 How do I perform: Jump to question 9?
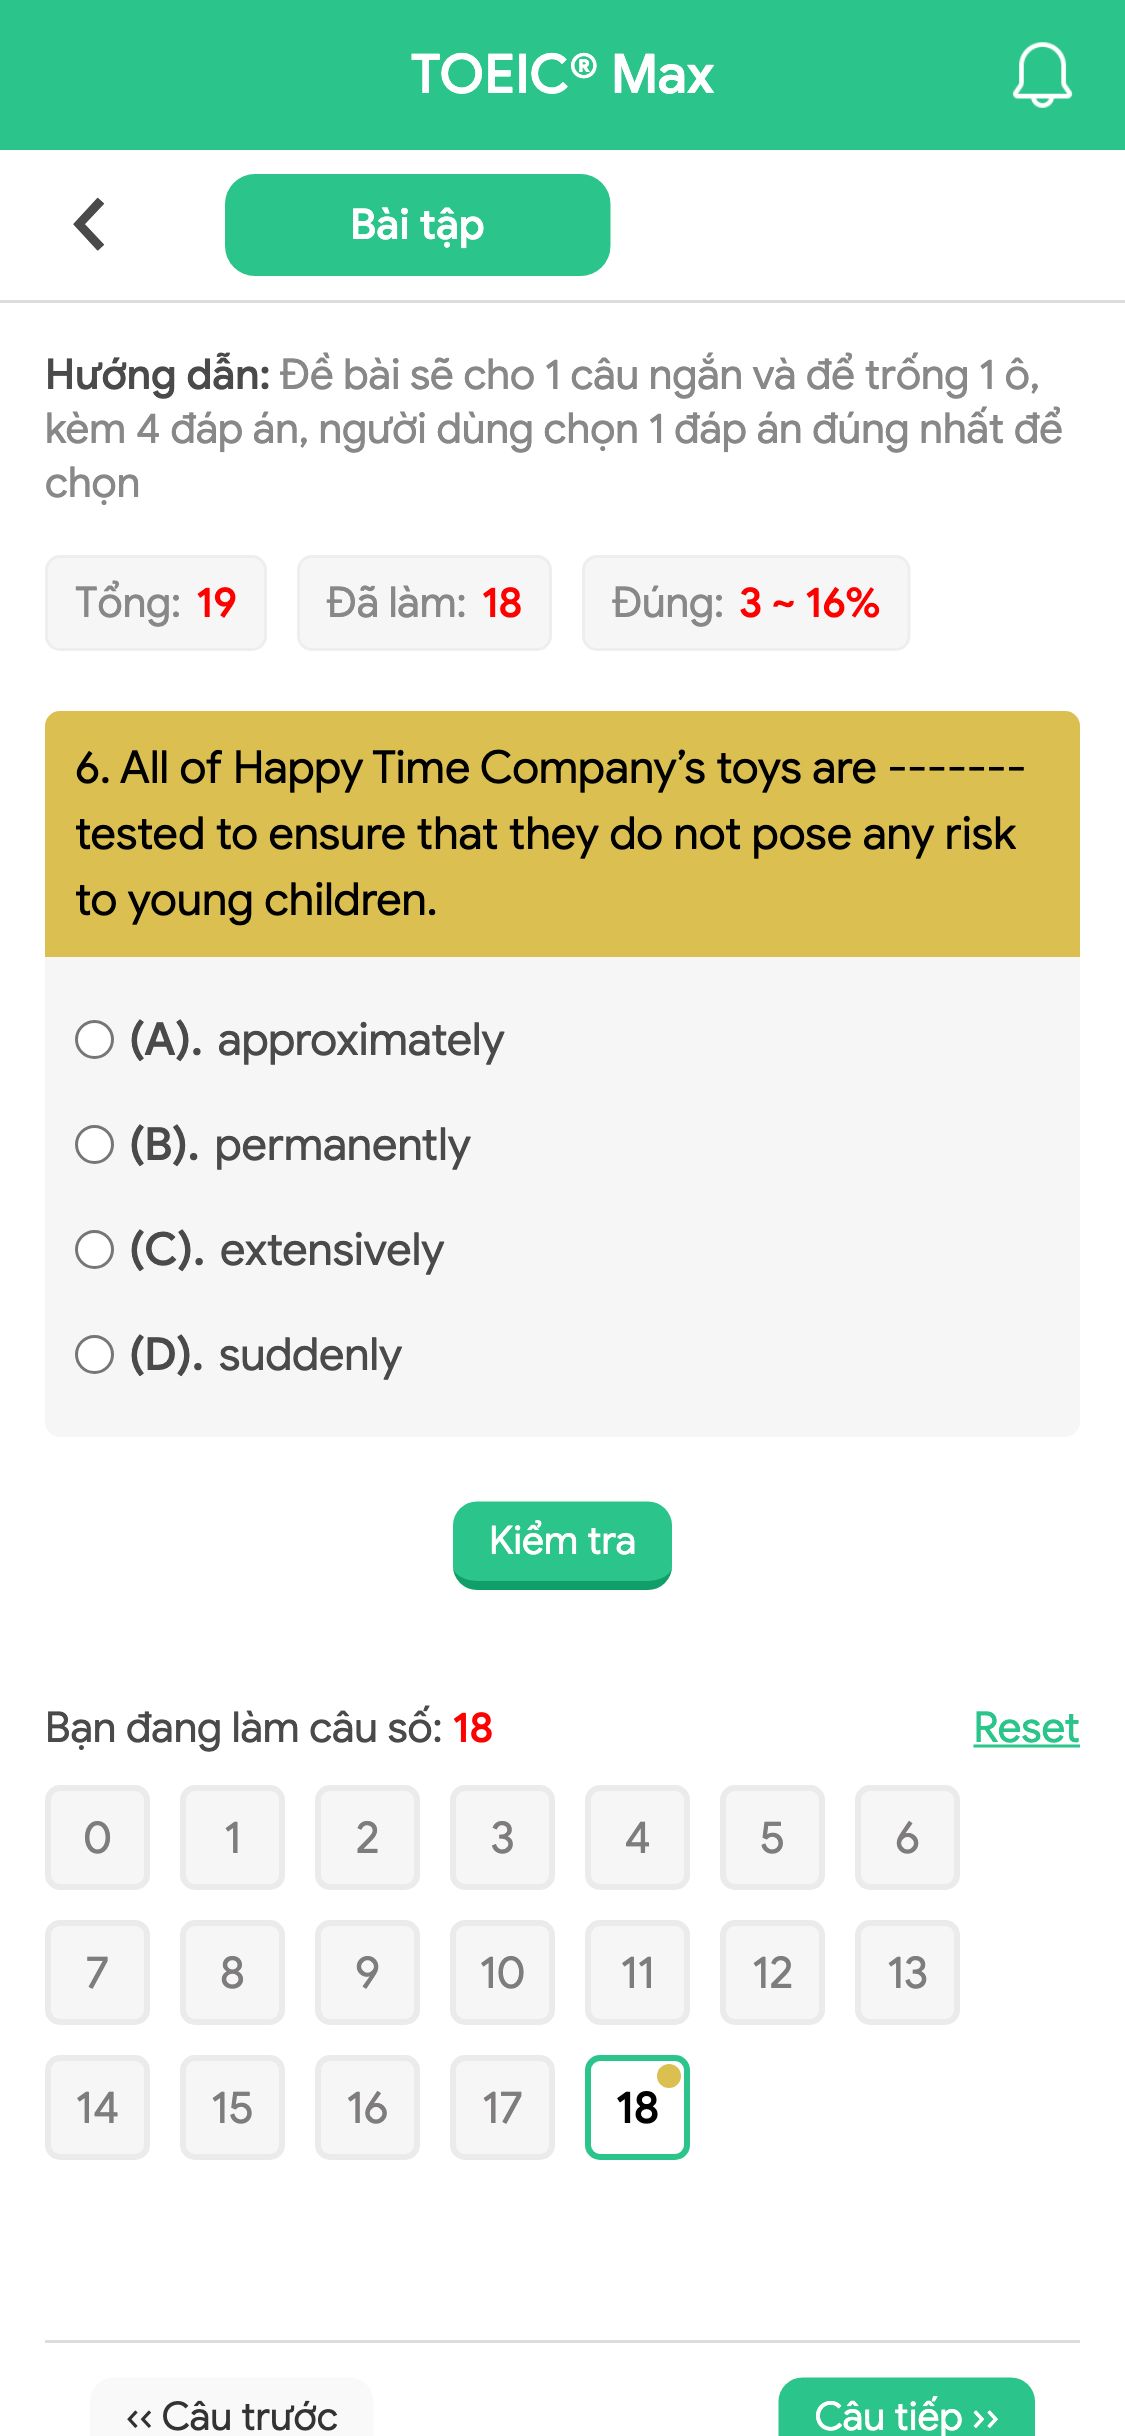[x=367, y=1972]
